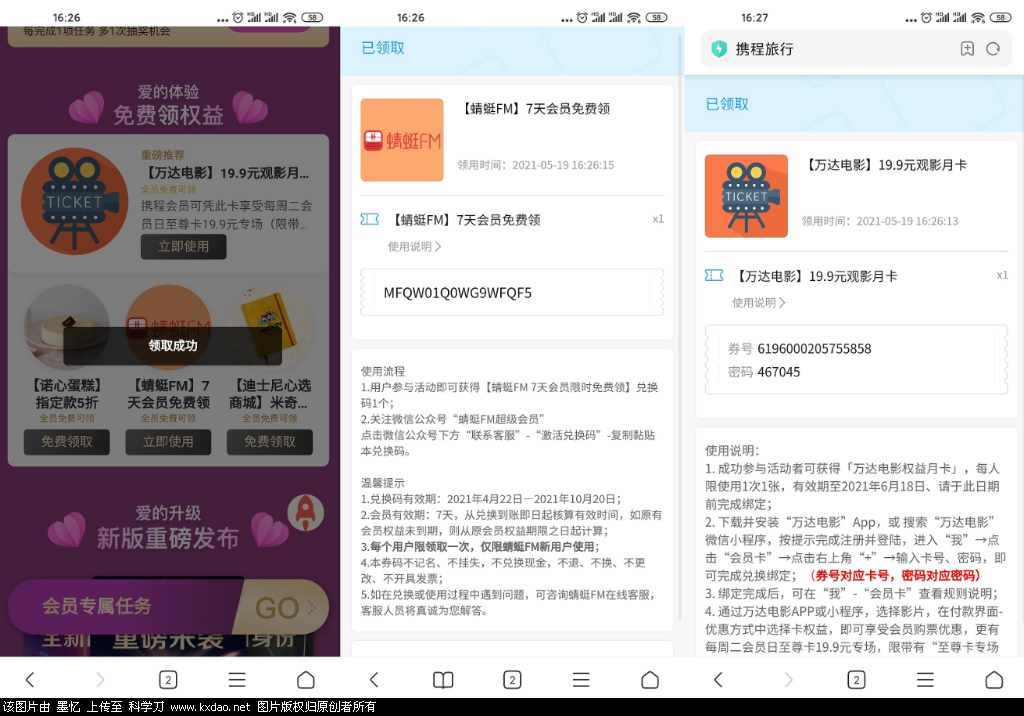Tap ticket icon beside 蜻蜓FM coupon row
1024x716 pixels.
(x=370, y=220)
